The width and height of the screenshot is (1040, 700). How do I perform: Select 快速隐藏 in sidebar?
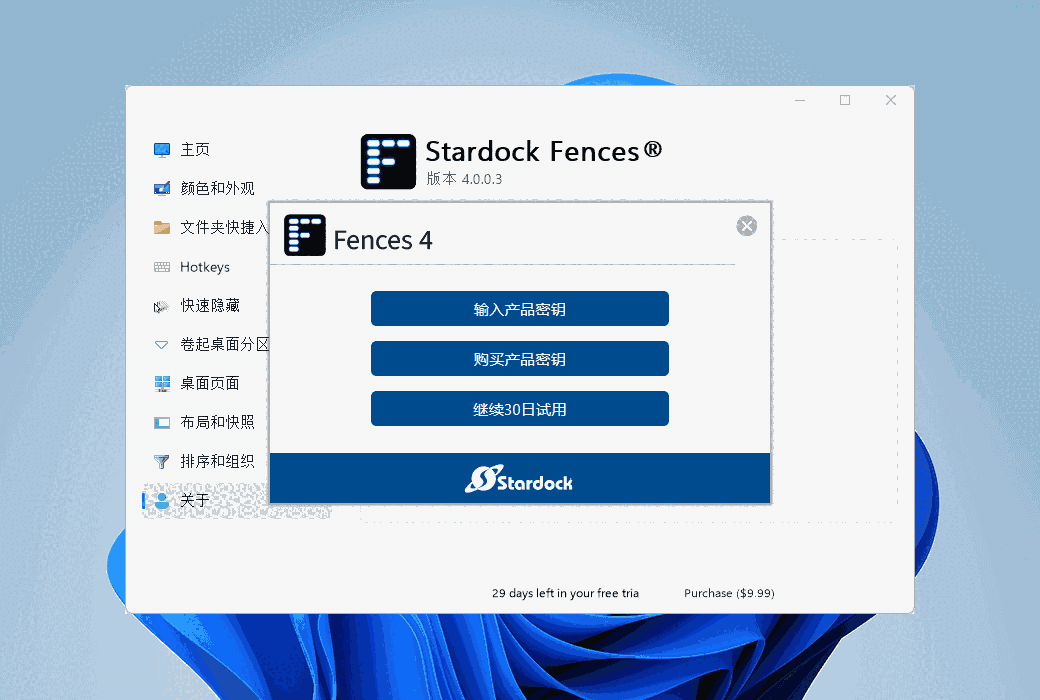point(210,305)
